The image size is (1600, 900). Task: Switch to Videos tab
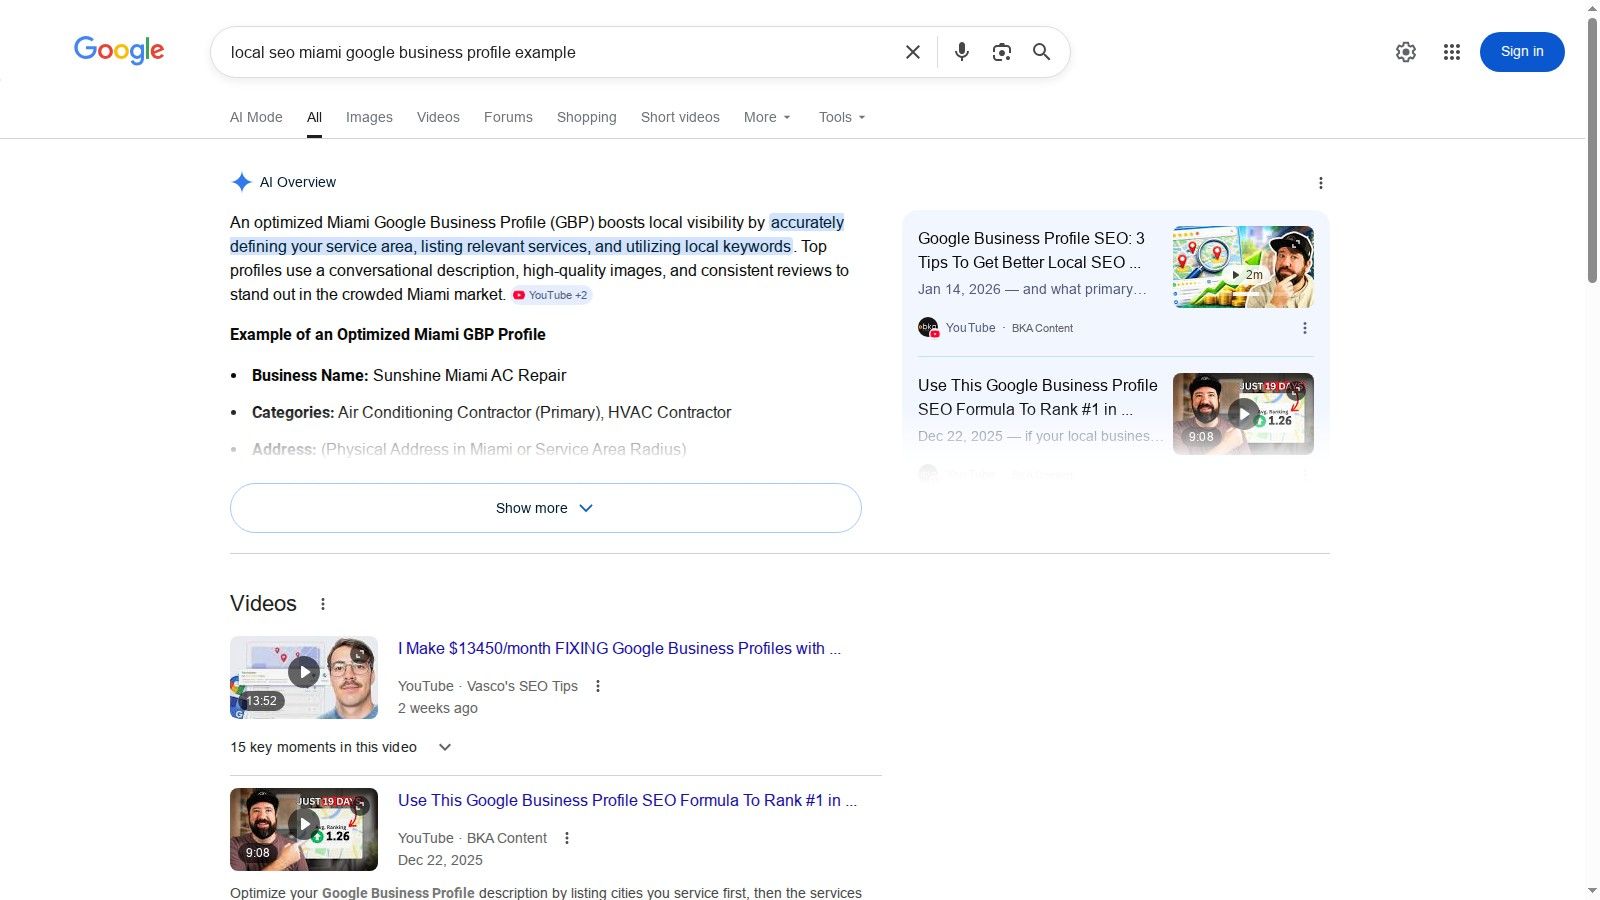(x=438, y=117)
